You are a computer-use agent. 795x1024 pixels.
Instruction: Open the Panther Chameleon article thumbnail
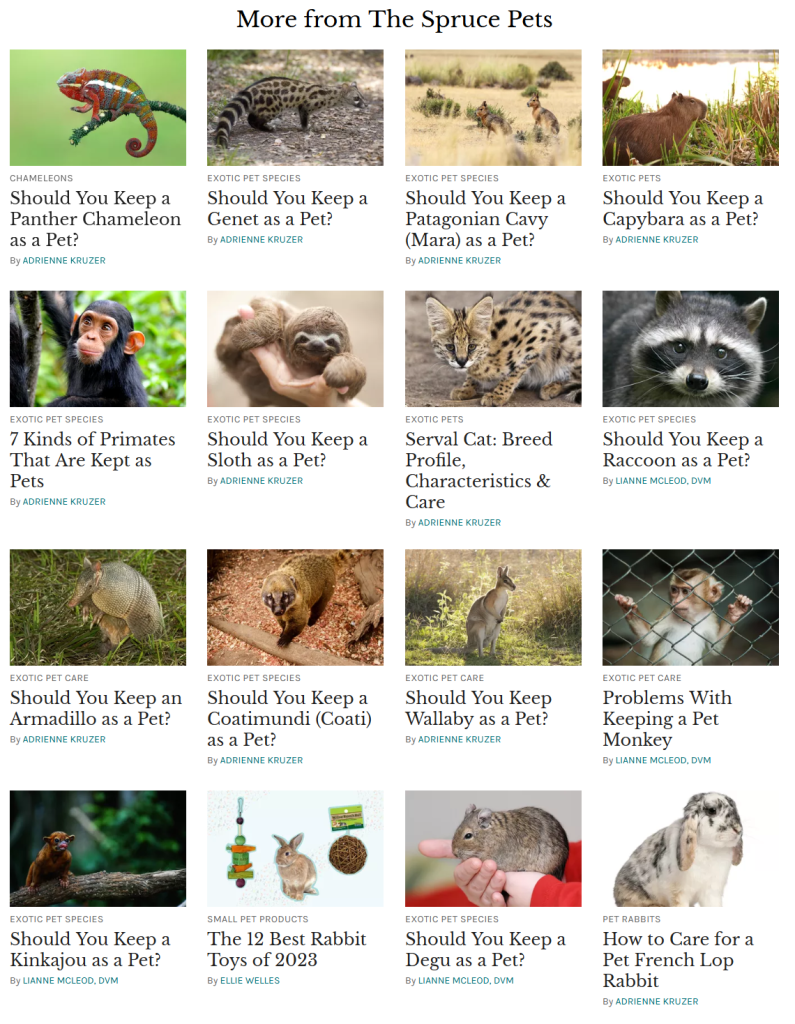(98, 108)
